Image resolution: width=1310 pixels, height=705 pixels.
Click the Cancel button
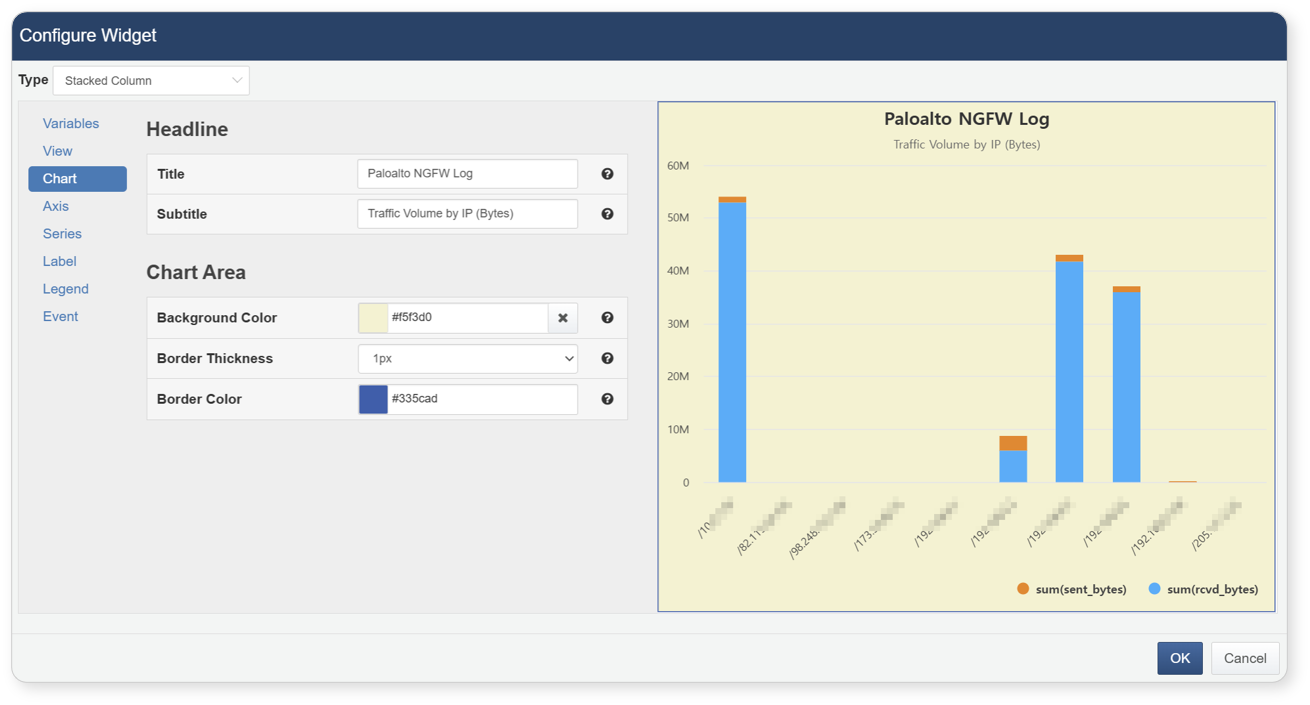click(1245, 658)
